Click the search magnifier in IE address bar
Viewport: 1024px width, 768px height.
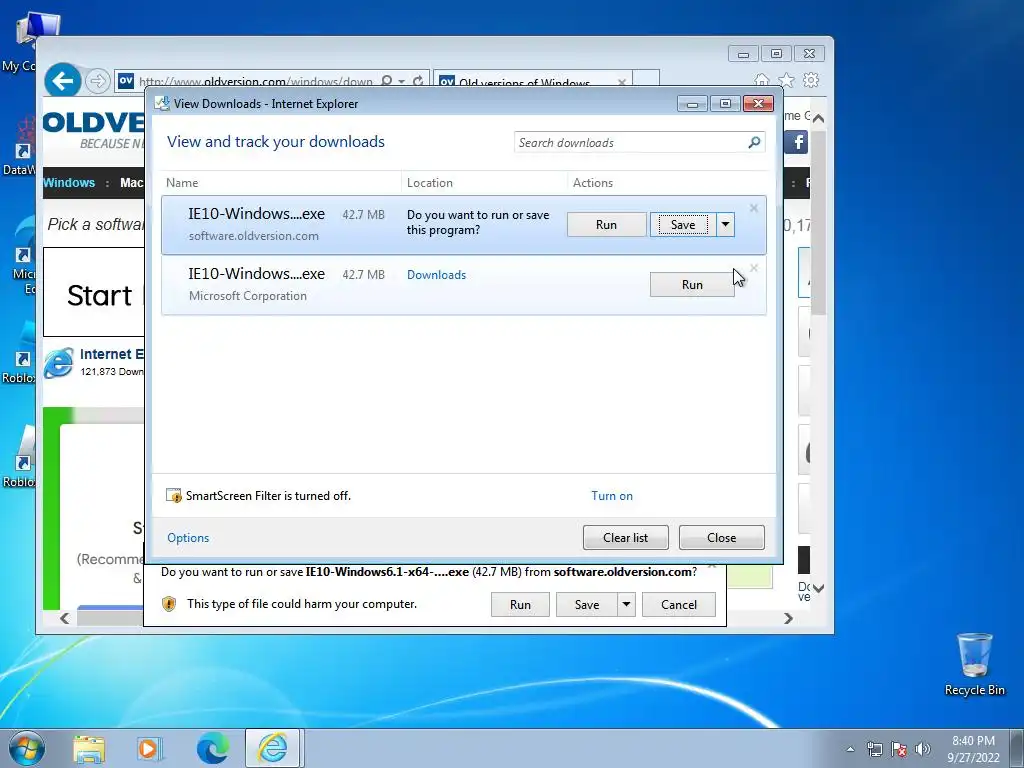point(387,81)
